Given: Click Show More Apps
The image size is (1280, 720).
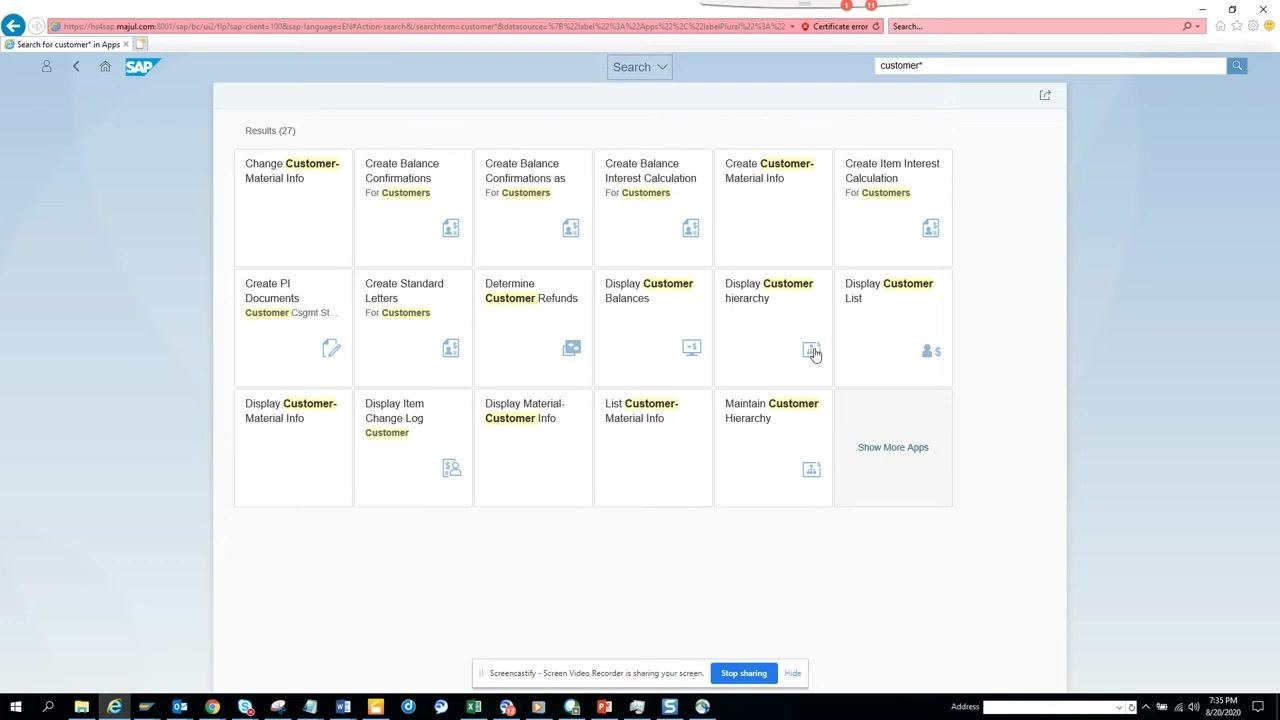Looking at the screenshot, I should pyautogui.click(x=893, y=447).
